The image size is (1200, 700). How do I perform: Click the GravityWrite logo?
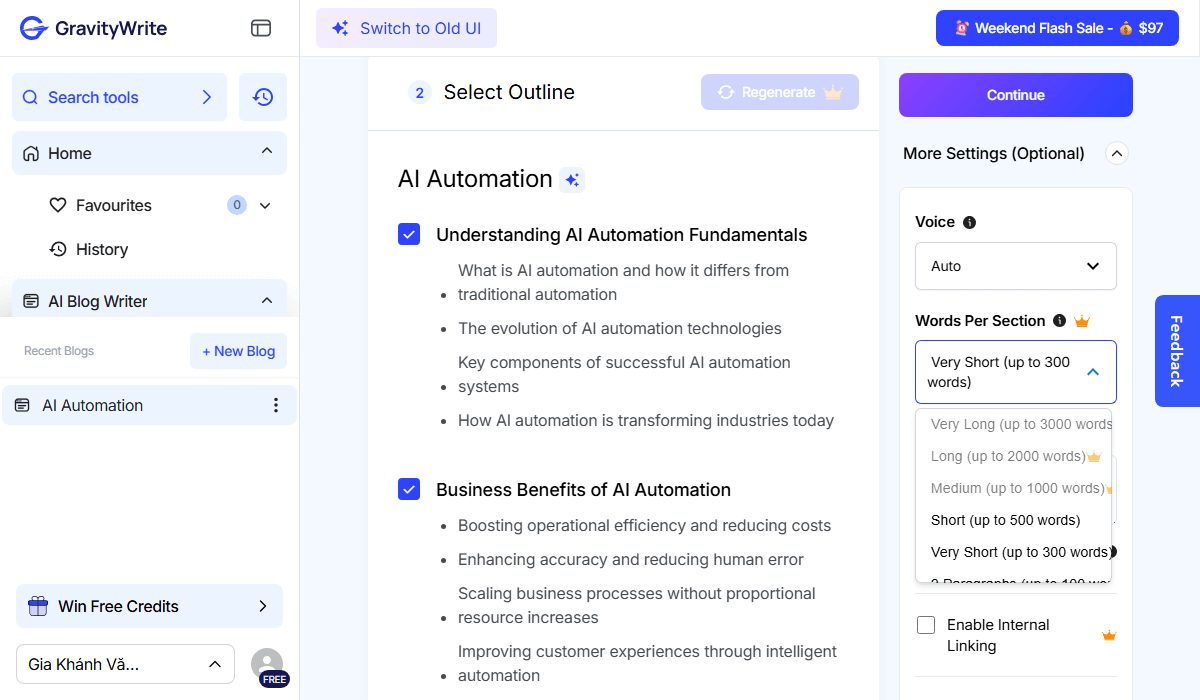[94, 28]
